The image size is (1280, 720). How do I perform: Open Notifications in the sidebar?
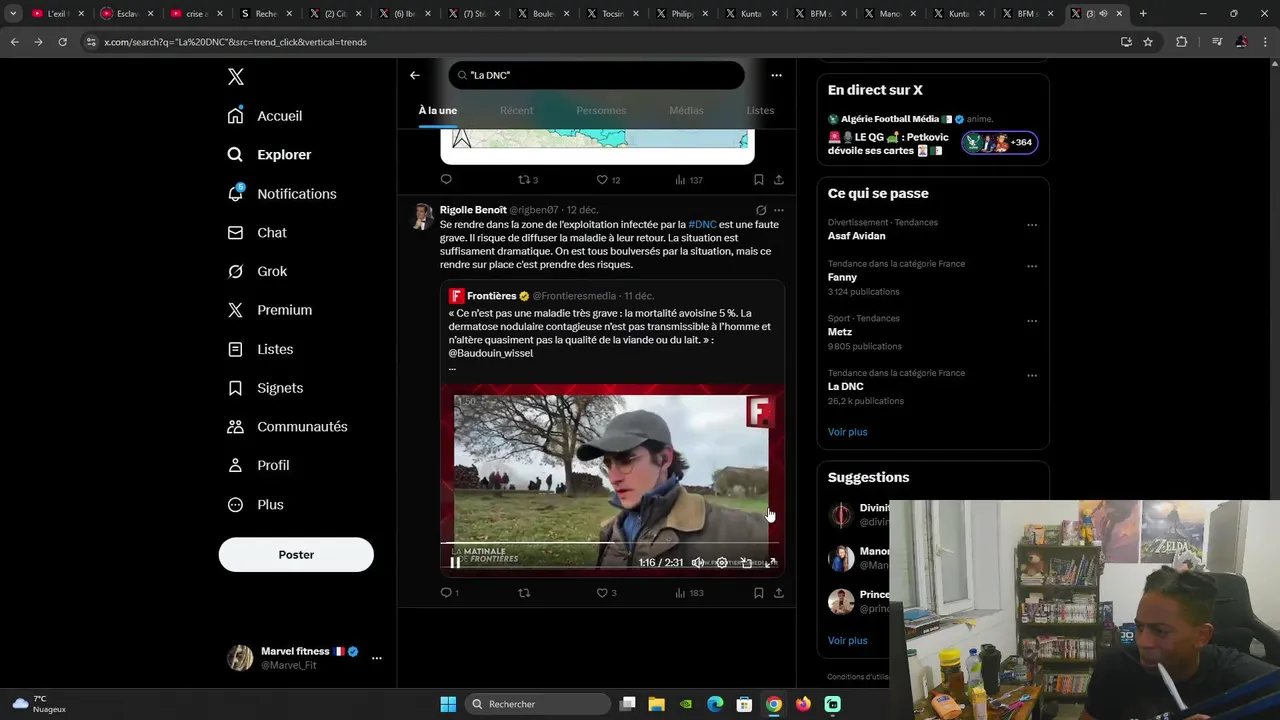pyautogui.click(x=281, y=194)
